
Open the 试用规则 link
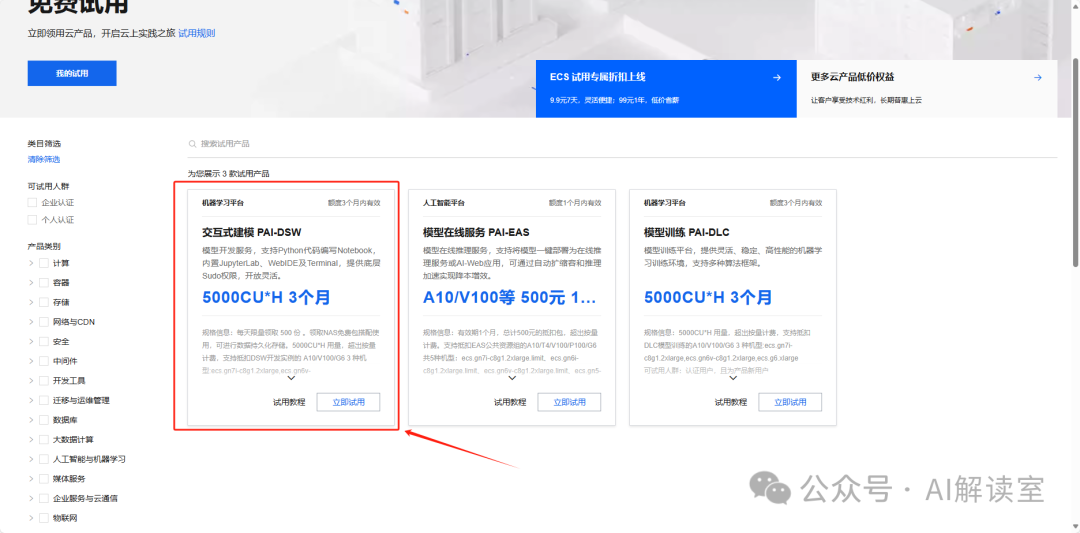pyautogui.click(x=197, y=33)
